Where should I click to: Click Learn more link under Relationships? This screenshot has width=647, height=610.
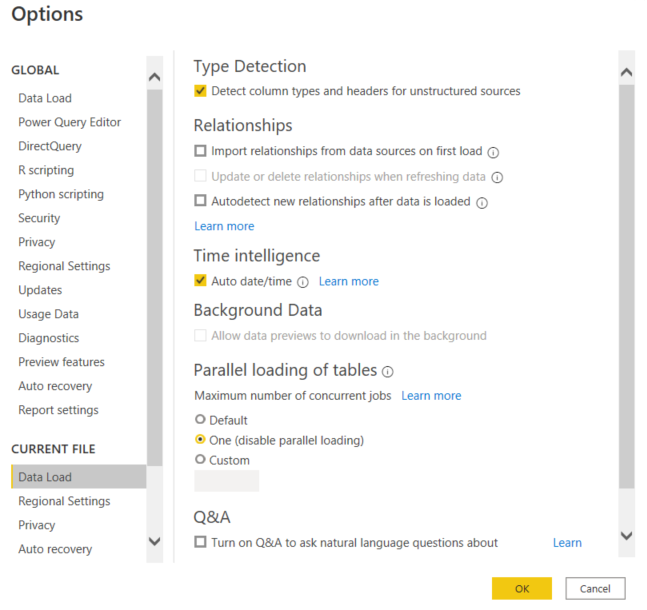pyautogui.click(x=224, y=226)
